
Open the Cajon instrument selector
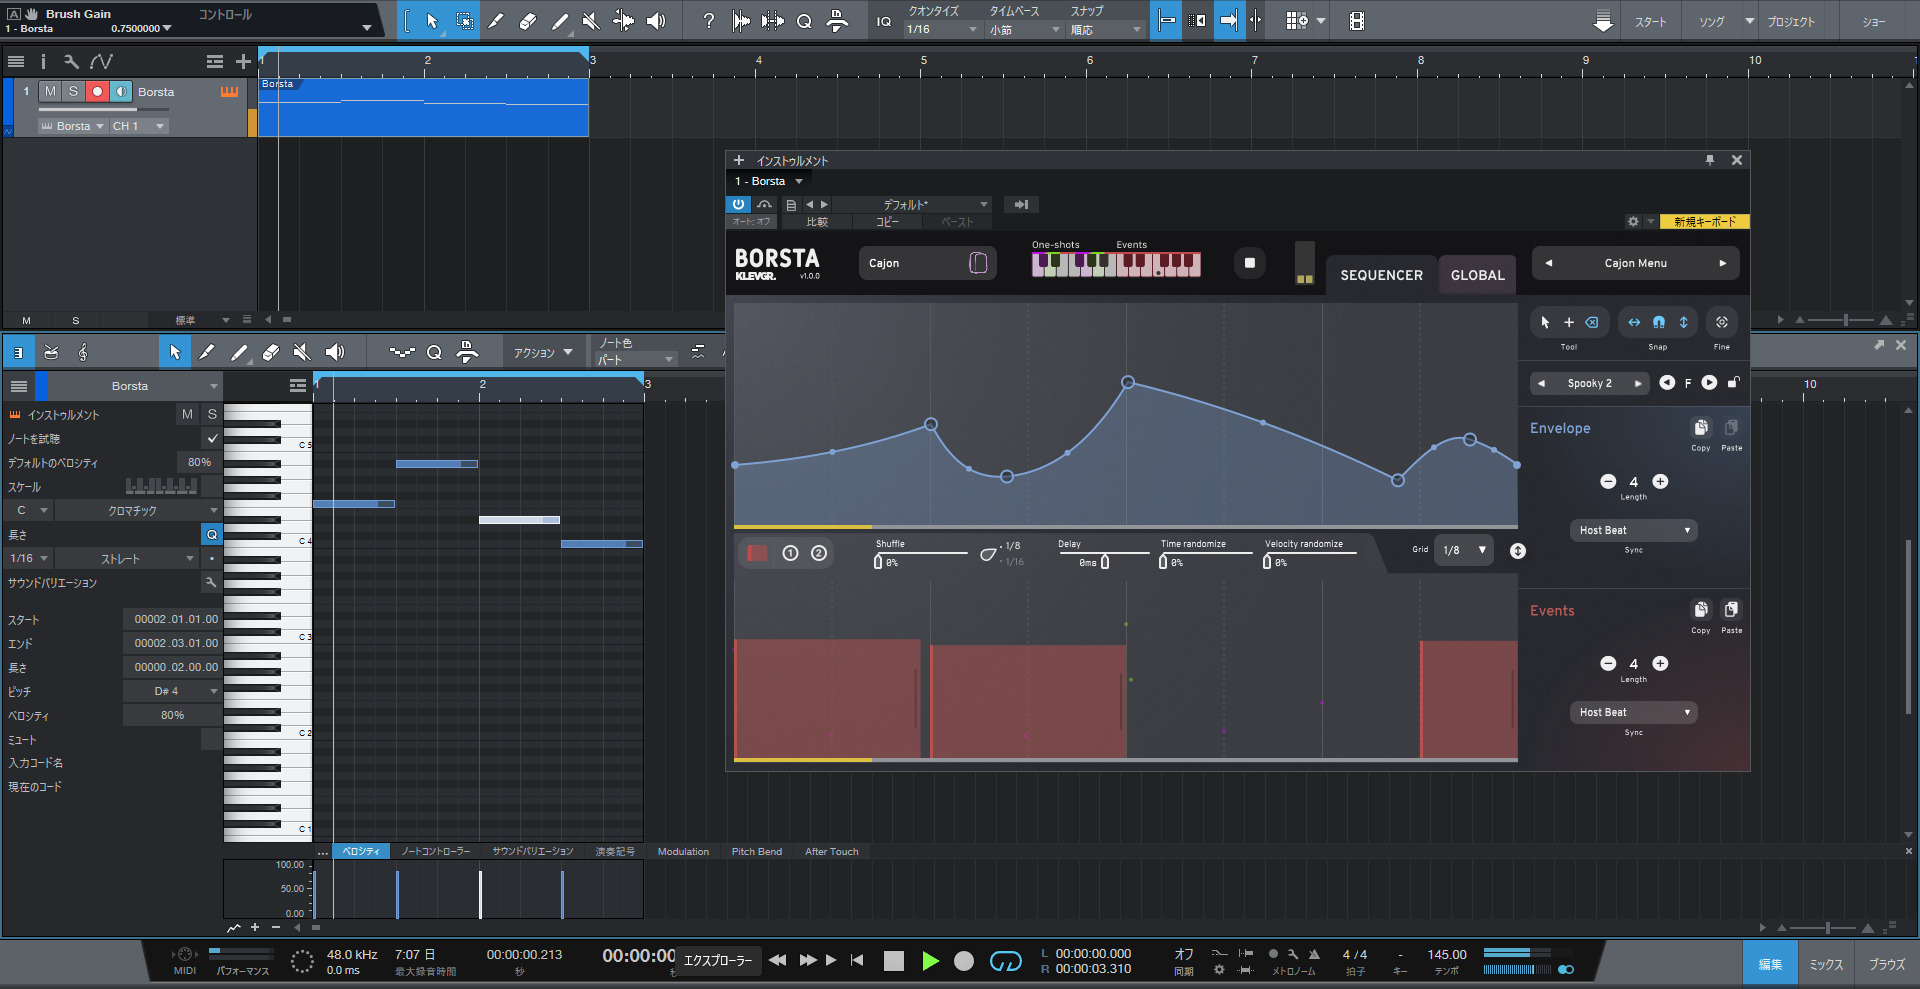pyautogui.click(x=927, y=263)
